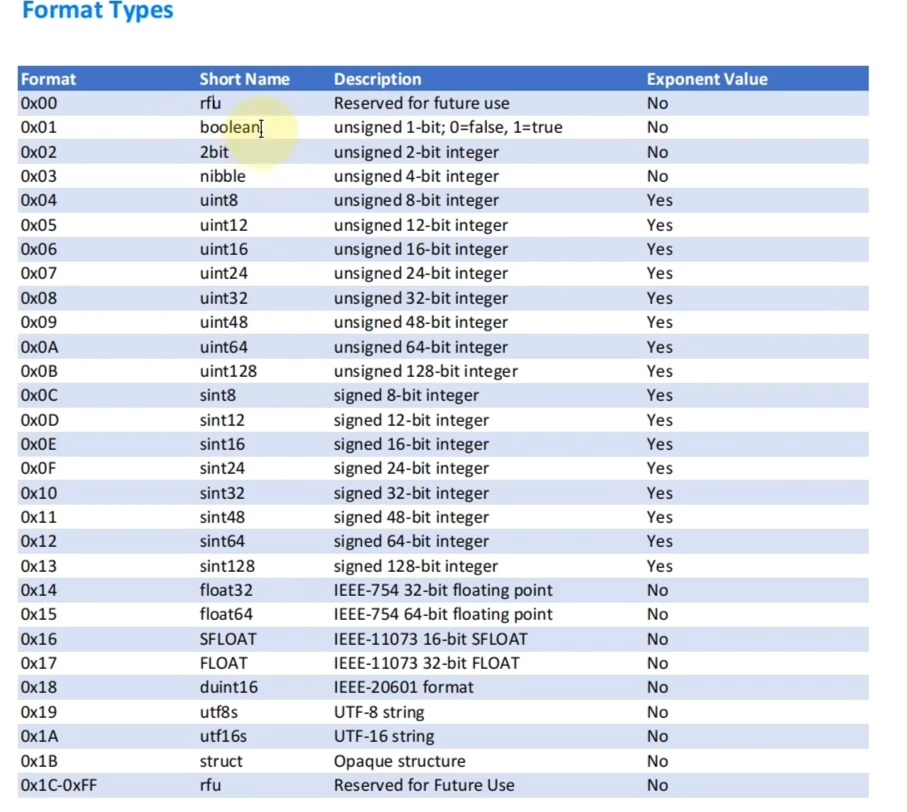This screenshot has width=907, height=812.
Task: Click the 'sint48' short name
Action: click(x=222, y=518)
